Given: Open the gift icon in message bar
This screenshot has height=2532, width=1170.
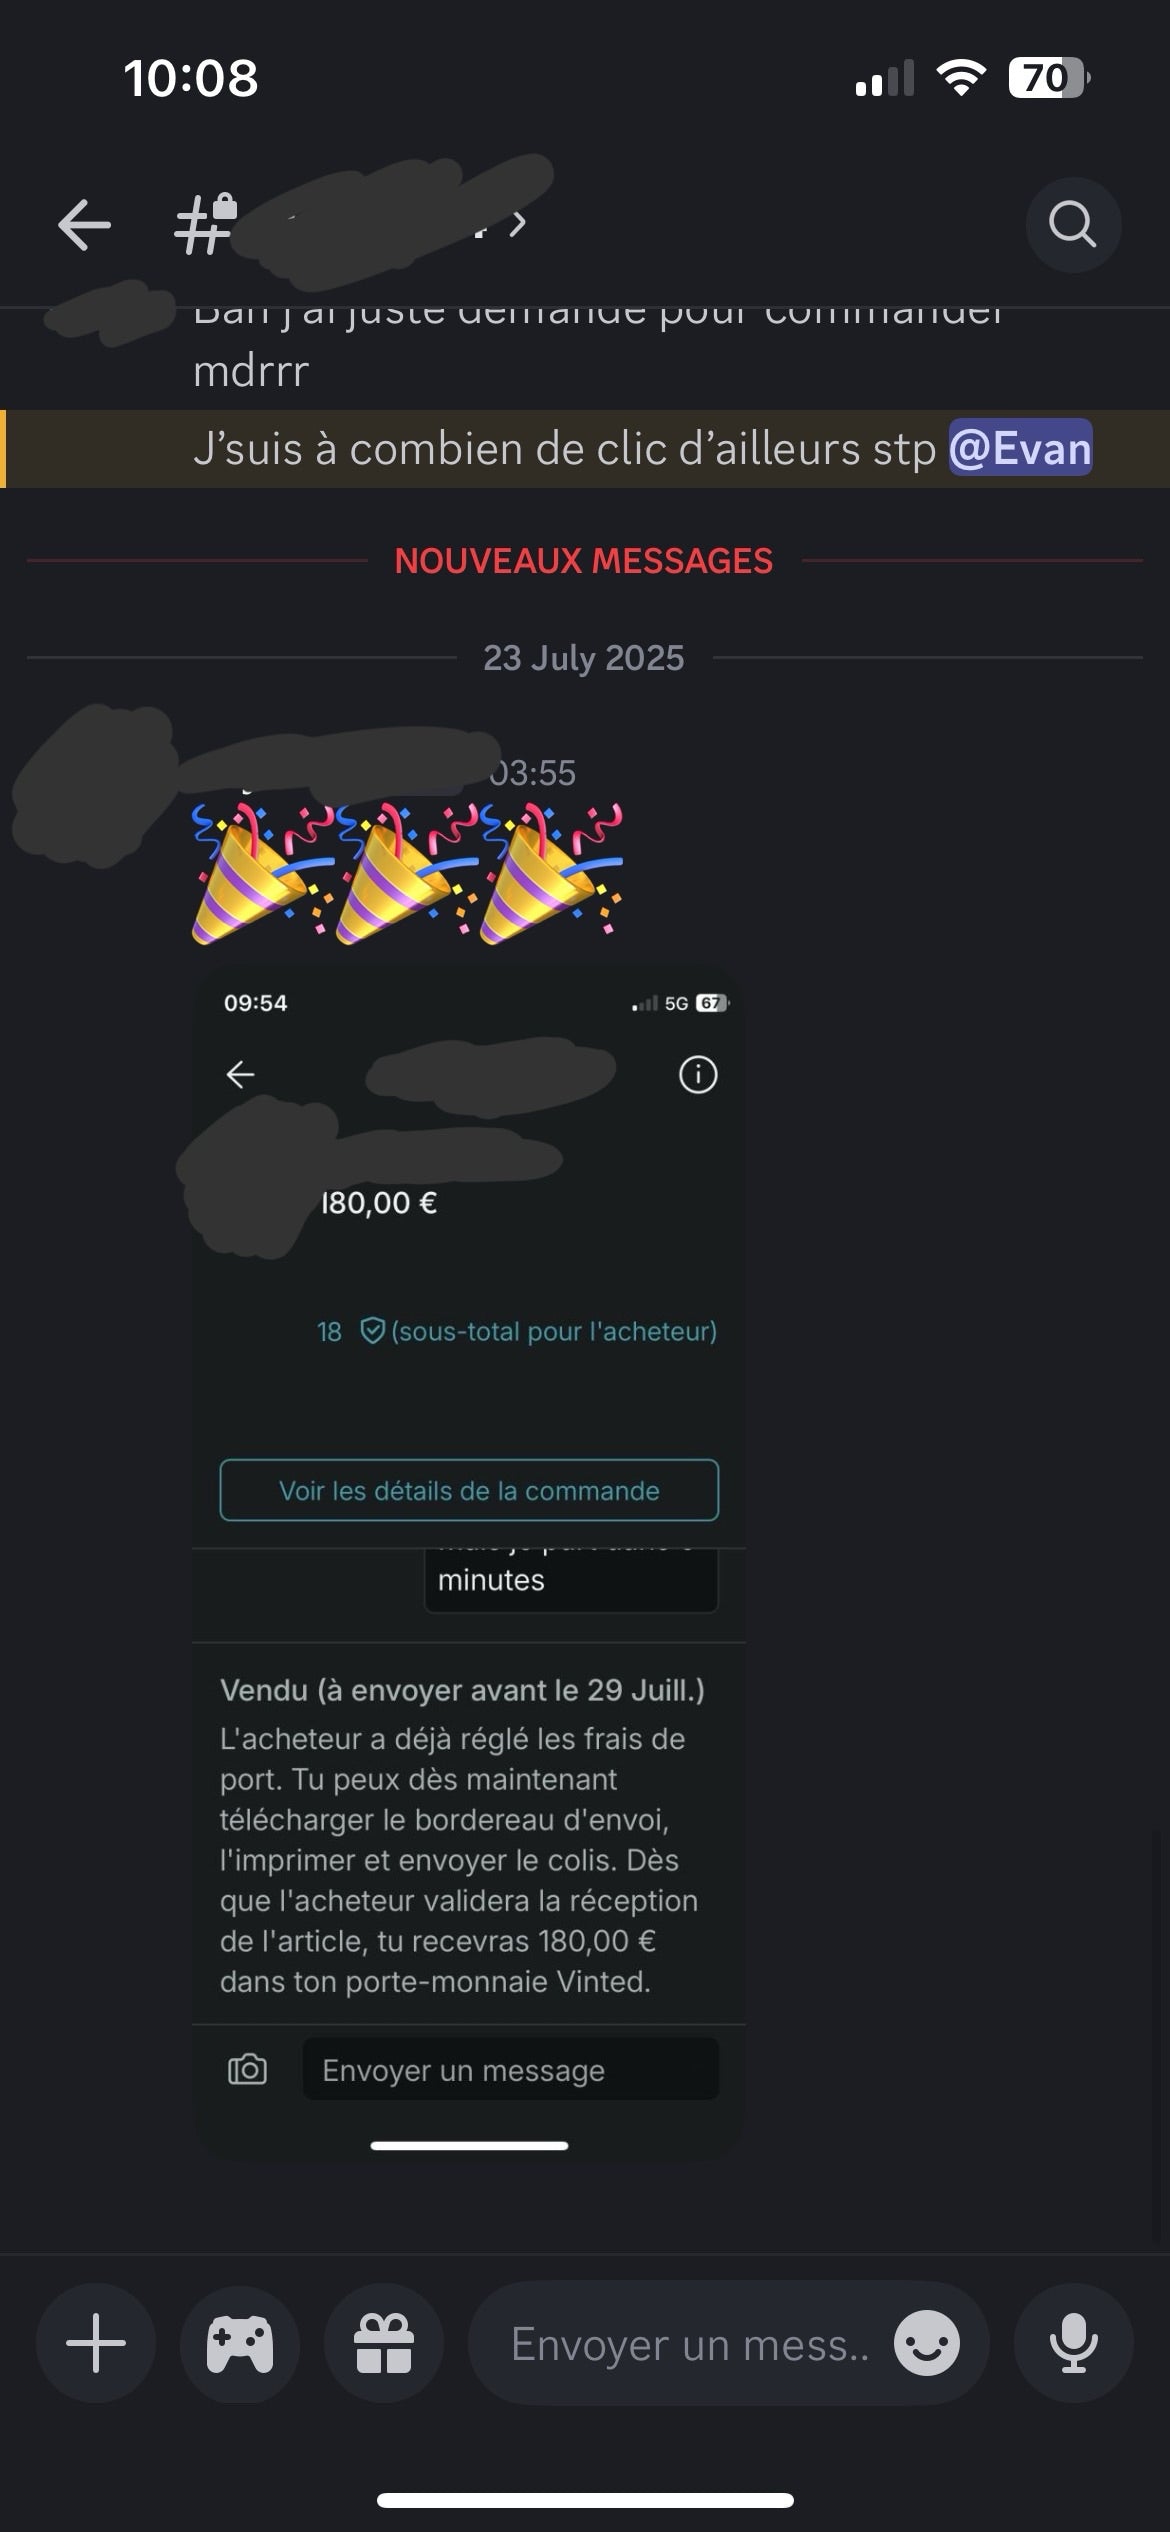Looking at the screenshot, I should pos(384,2342).
